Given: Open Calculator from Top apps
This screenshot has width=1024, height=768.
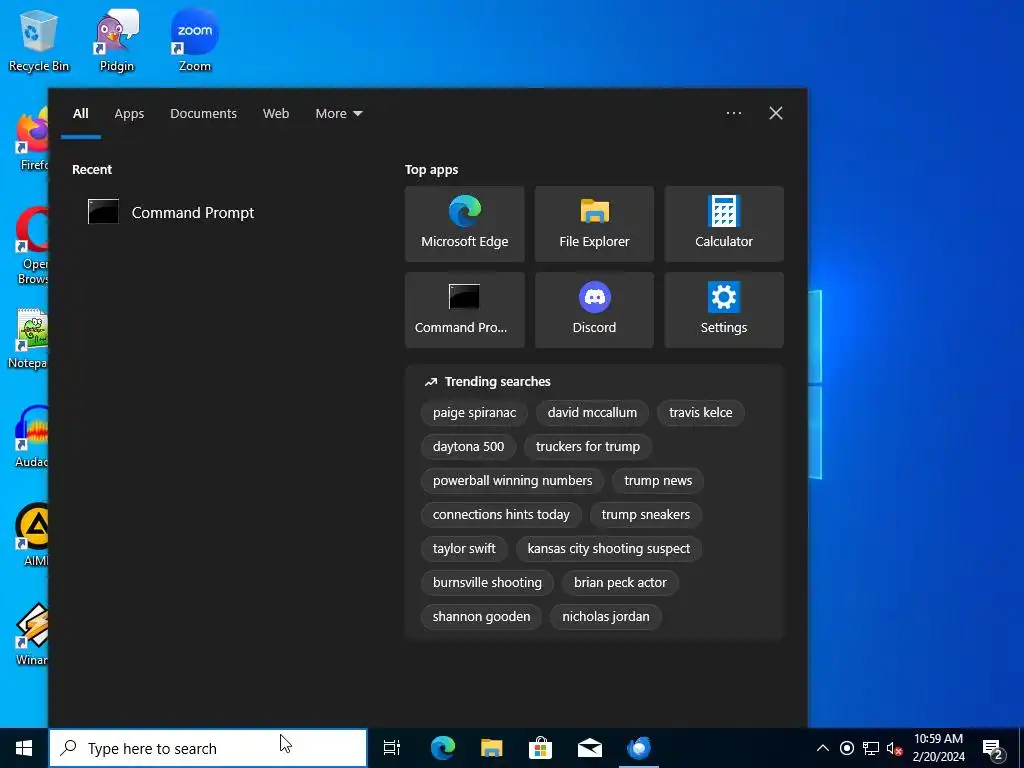Looking at the screenshot, I should click(724, 224).
